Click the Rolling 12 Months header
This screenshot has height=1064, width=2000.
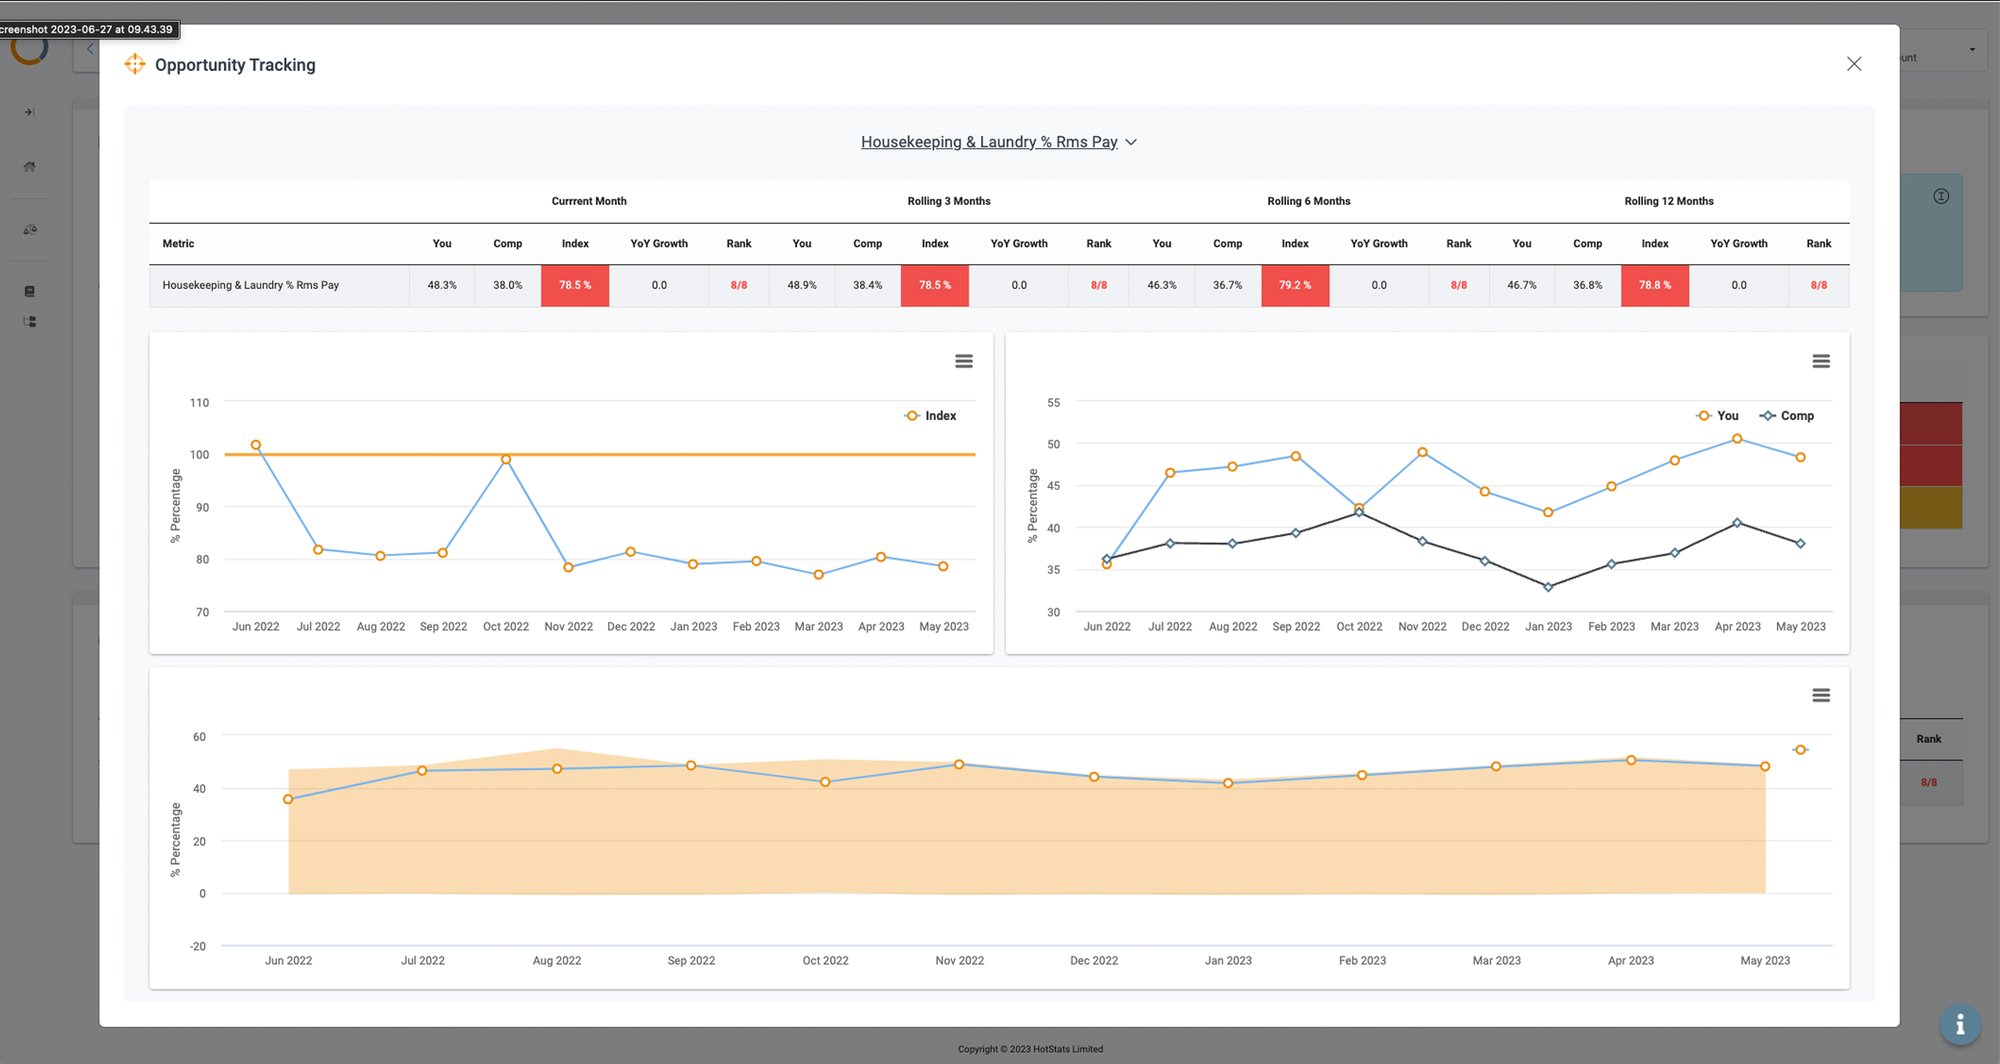pyautogui.click(x=1669, y=202)
